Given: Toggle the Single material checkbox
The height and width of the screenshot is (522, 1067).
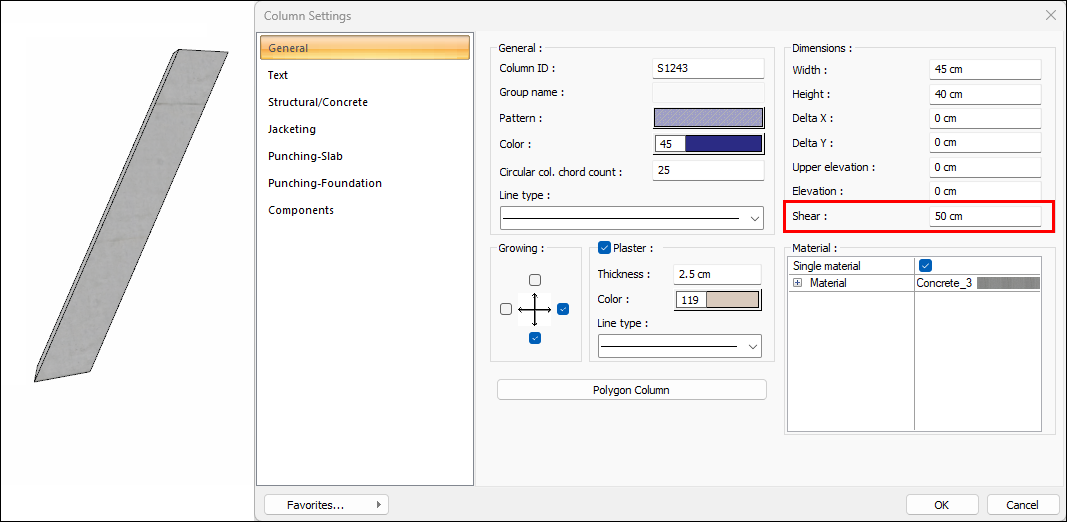Looking at the screenshot, I should click(x=925, y=265).
